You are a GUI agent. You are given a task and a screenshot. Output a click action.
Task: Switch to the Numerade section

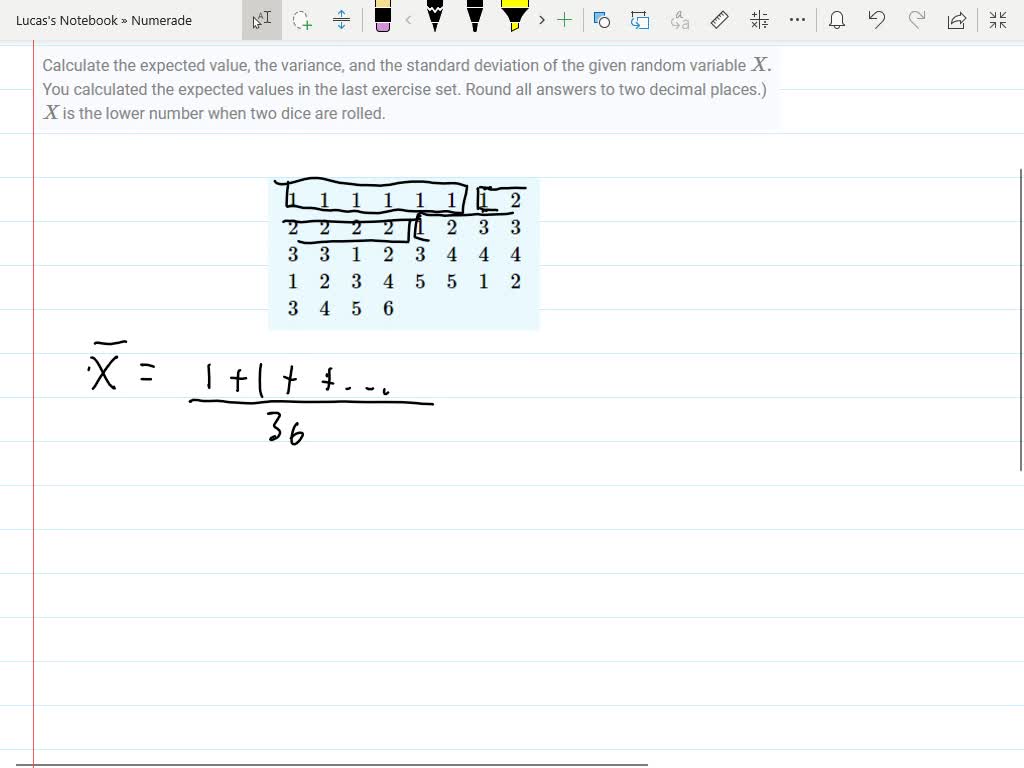[163, 20]
